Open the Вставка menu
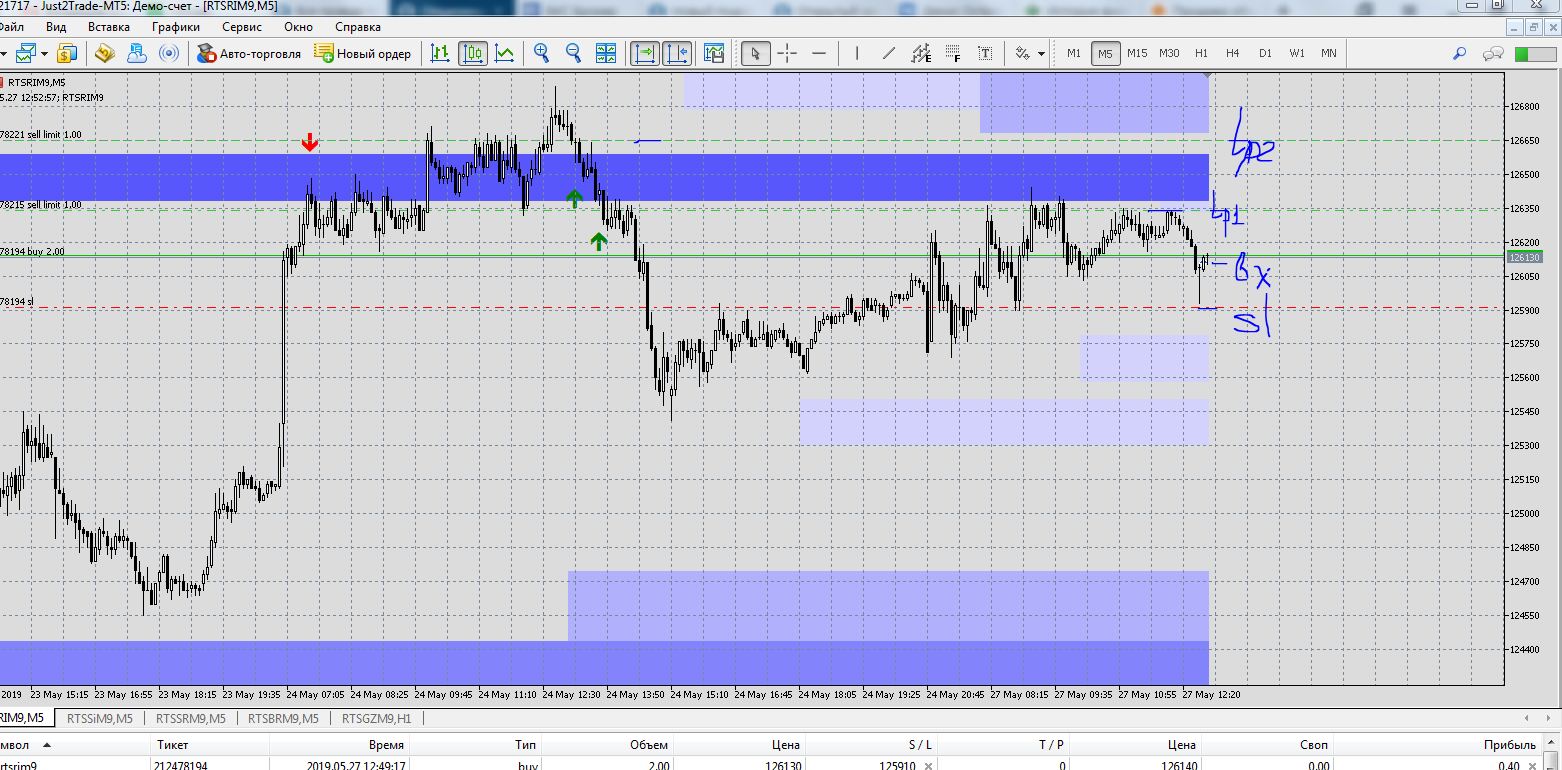 tap(108, 27)
